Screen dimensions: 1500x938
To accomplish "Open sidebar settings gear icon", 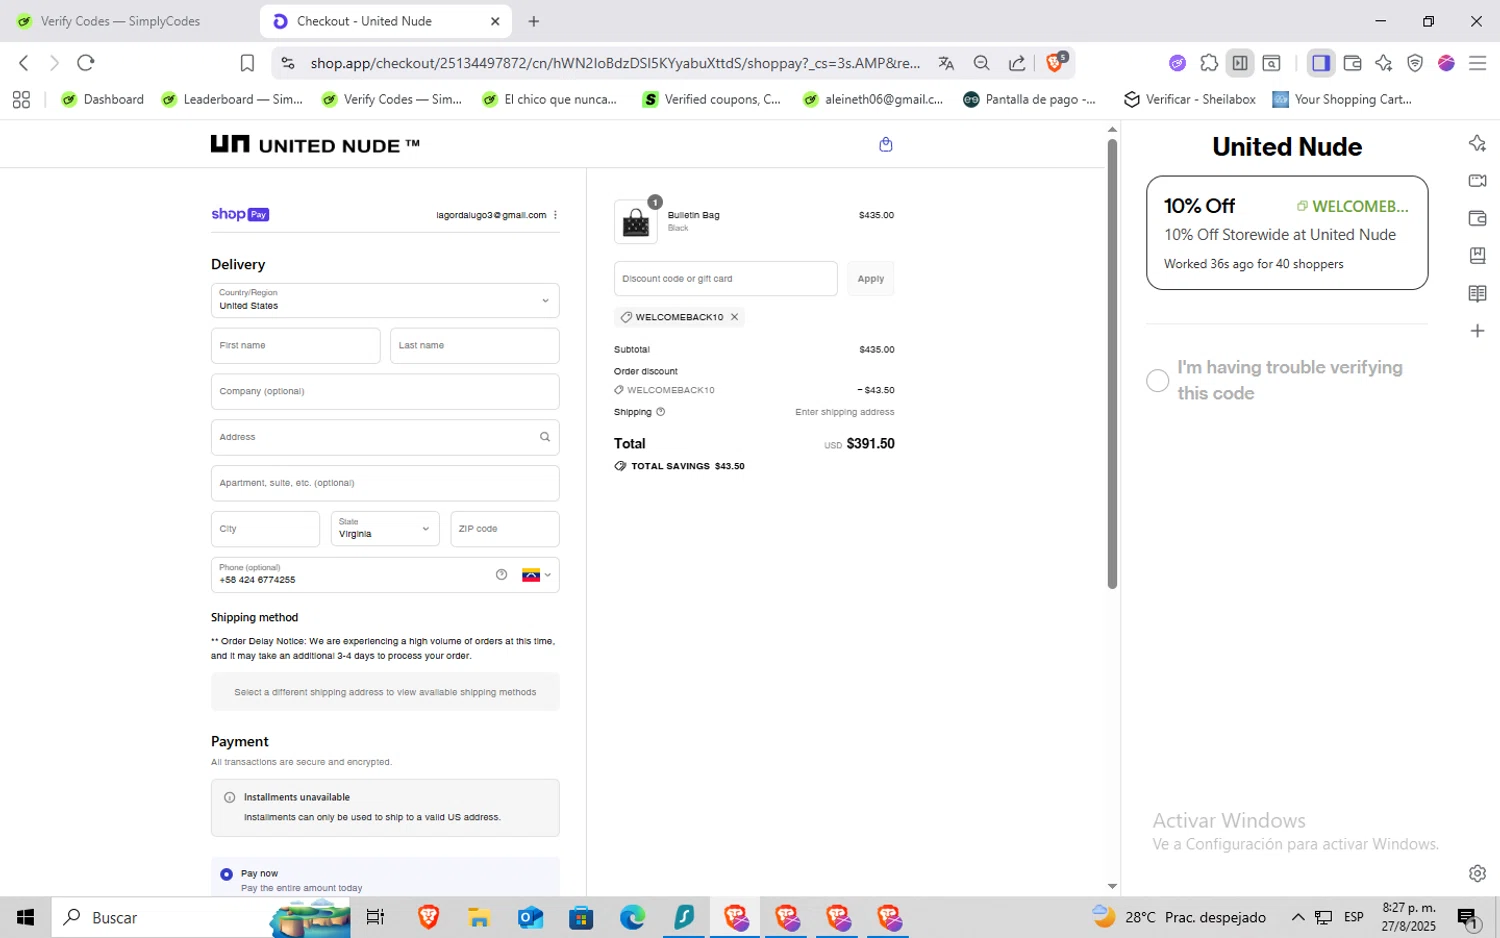I will point(1477,873).
